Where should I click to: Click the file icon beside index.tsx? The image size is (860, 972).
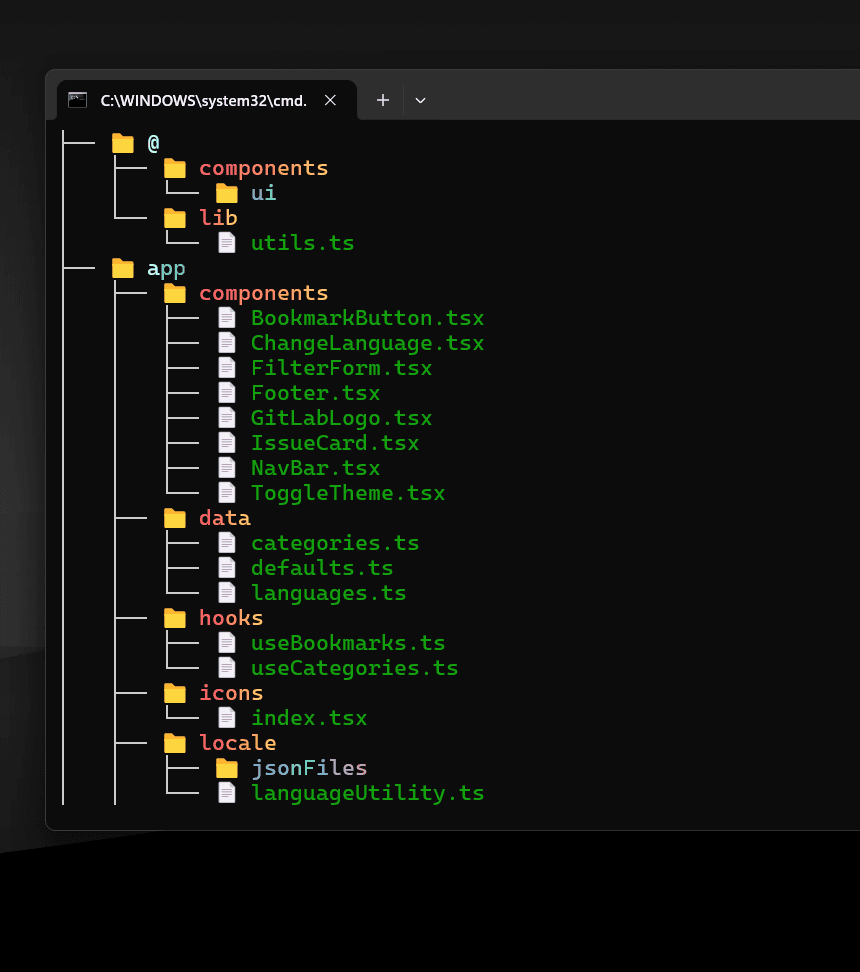click(227, 718)
